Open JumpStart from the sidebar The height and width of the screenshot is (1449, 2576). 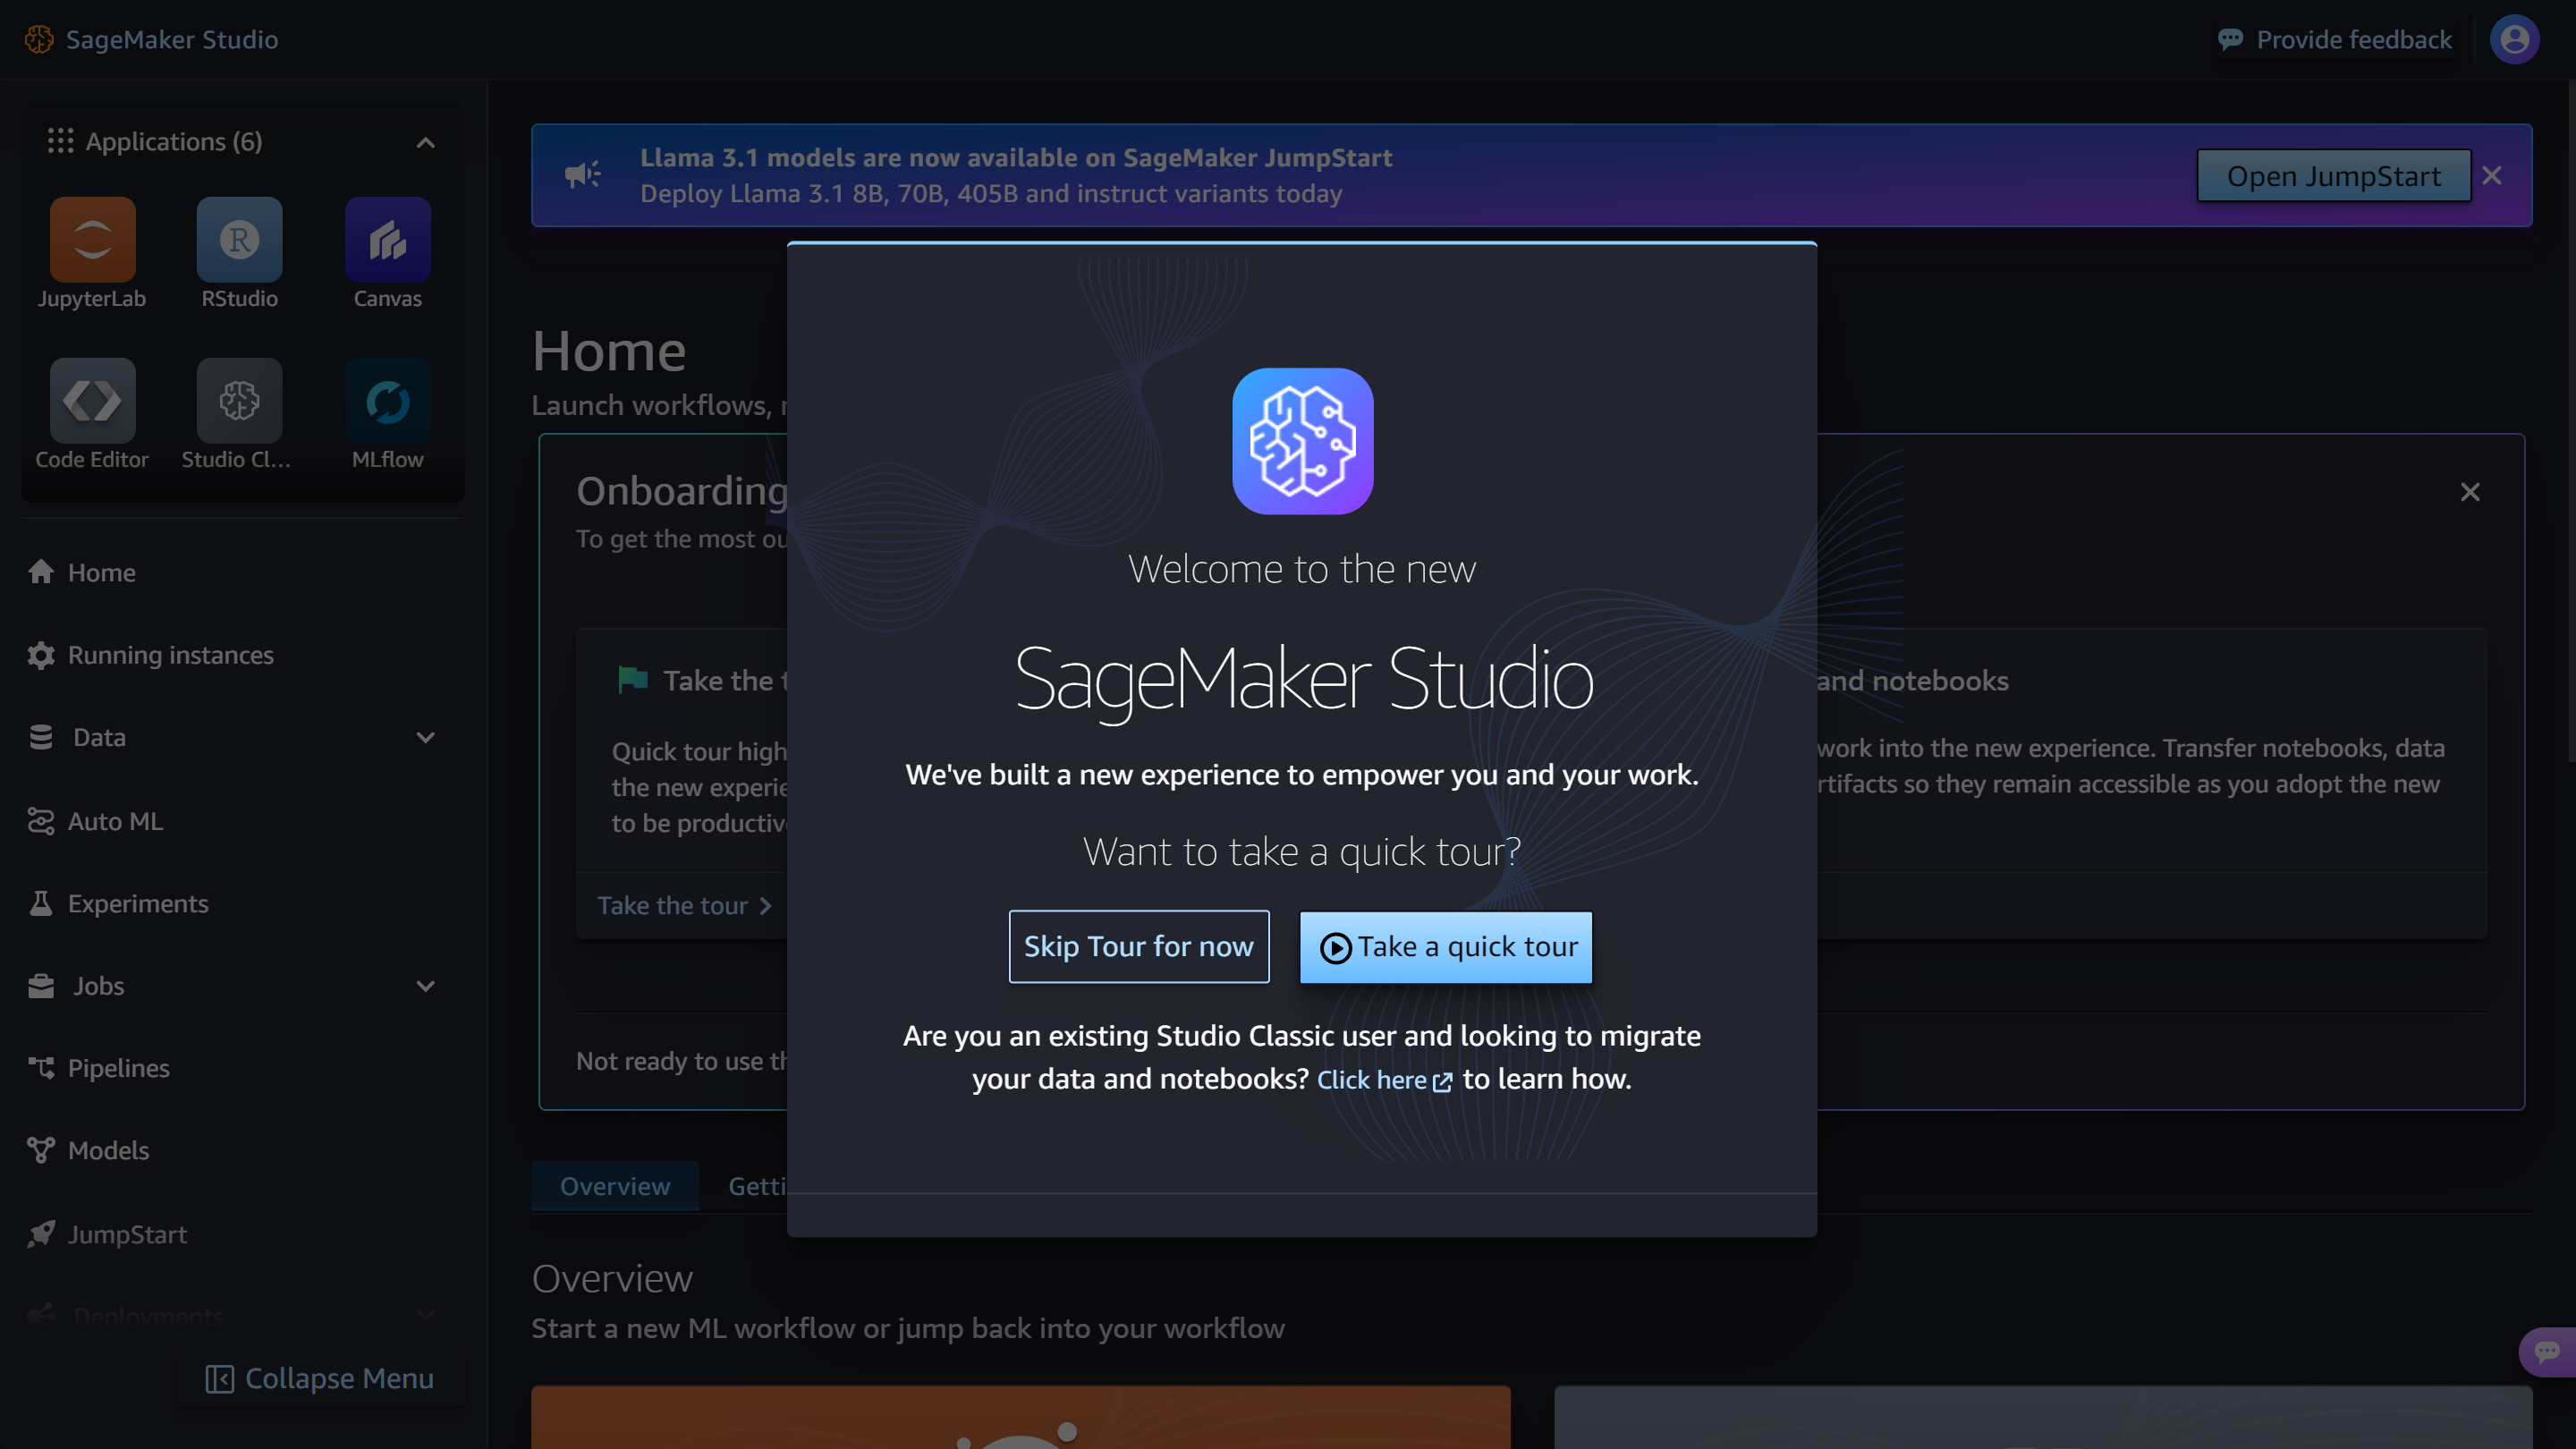(126, 1234)
